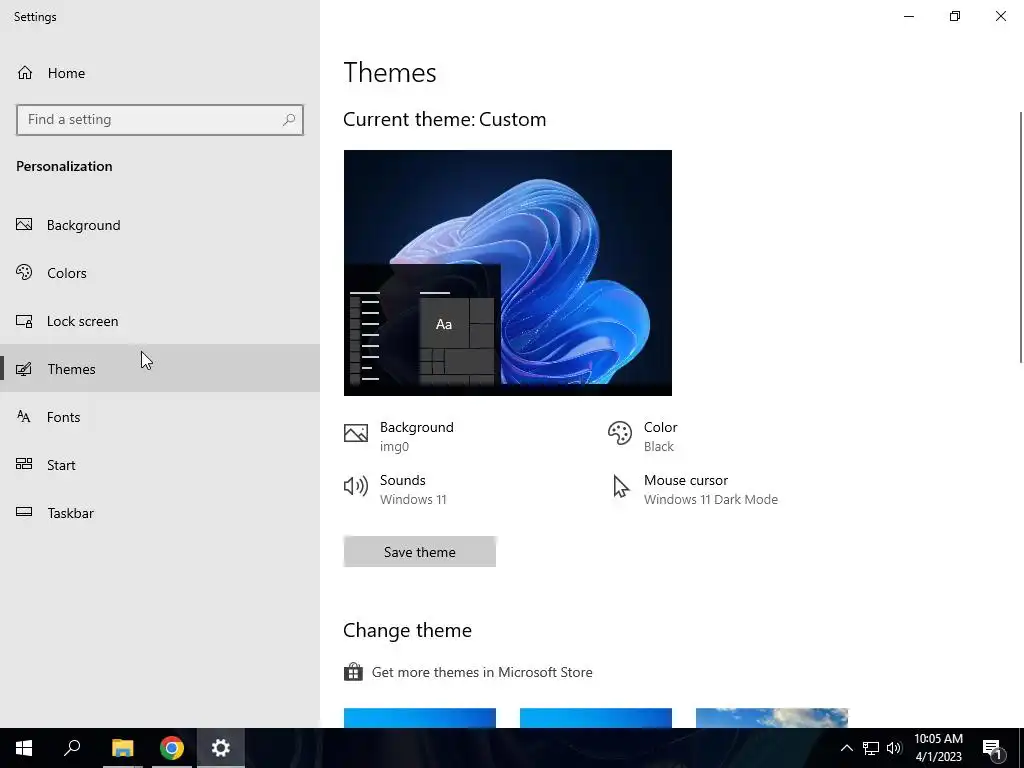
Task: Click the Microsoft Store bag icon
Action: coord(353,671)
